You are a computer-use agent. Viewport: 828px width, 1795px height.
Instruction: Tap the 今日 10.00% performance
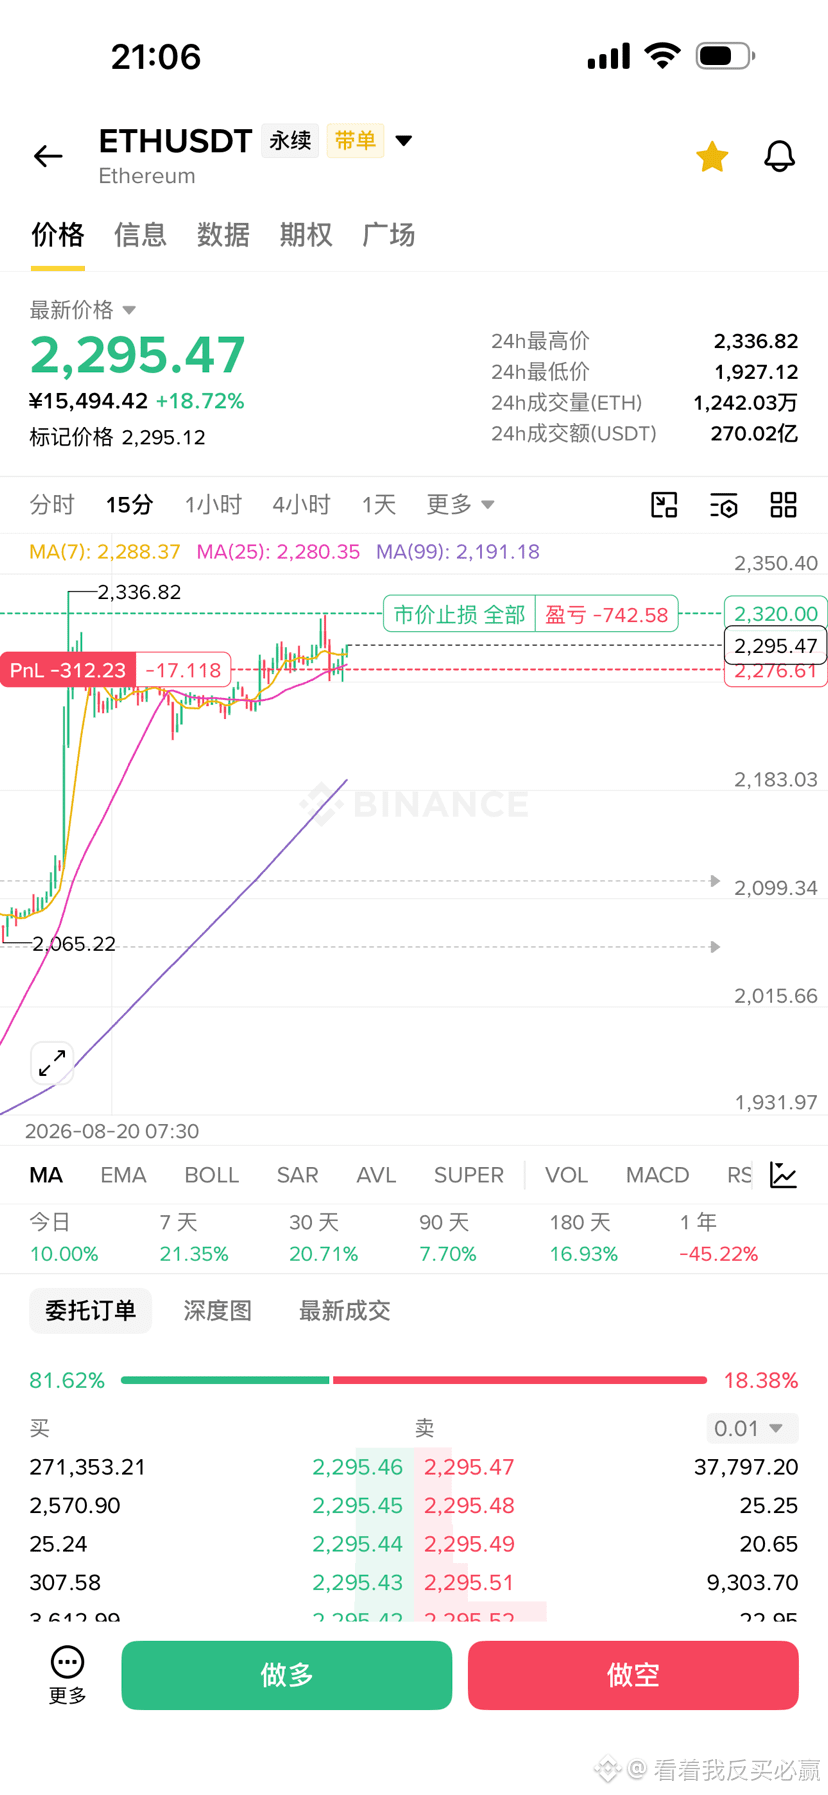click(x=64, y=1238)
